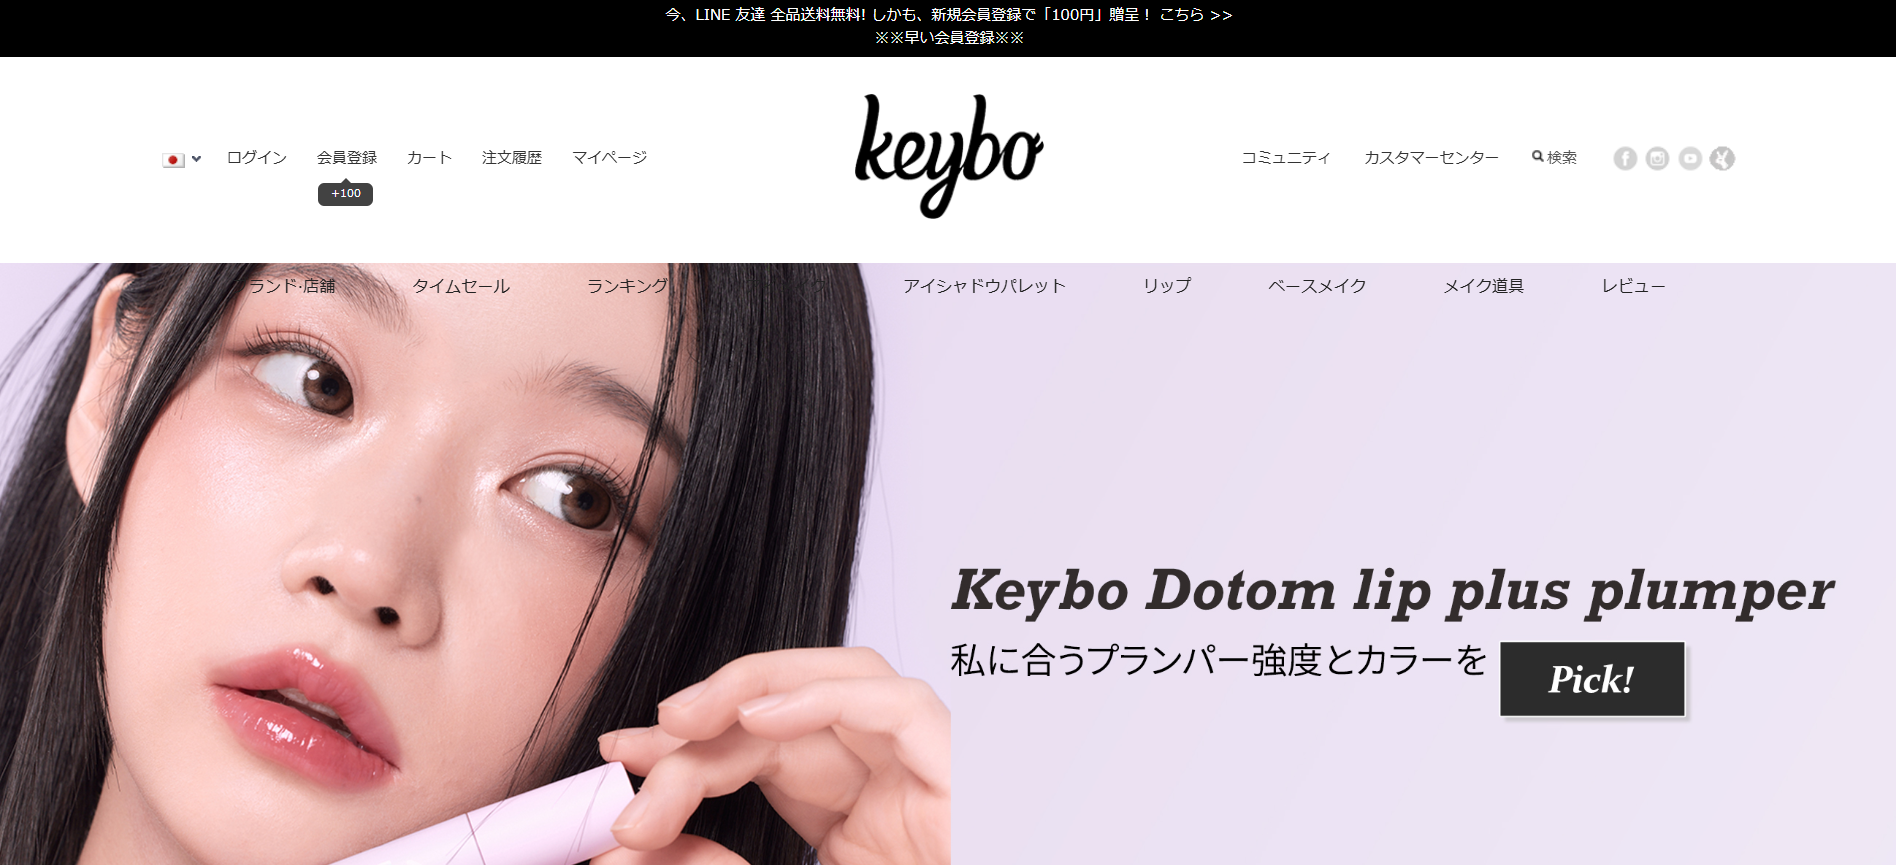Image resolution: width=1896 pixels, height=865 pixels.
Task: Open the YouTube social icon
Action: point(1690,158)
